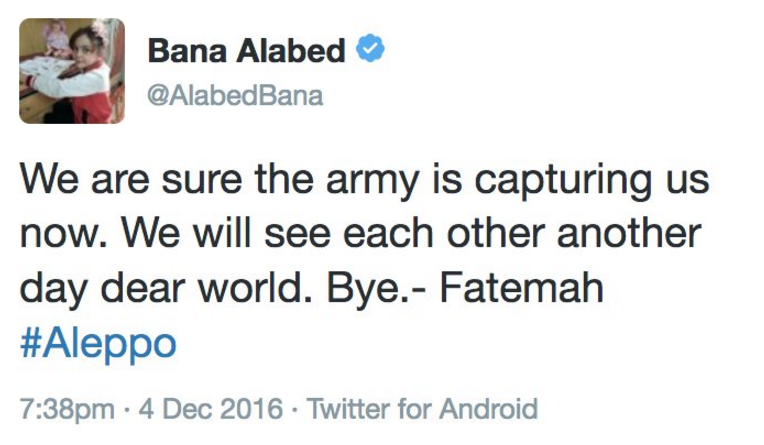Click the white checkmark inside the verified badge
The width and height of the screenshot is (764, 445).
pyautogui.click(x=370, y=48)
